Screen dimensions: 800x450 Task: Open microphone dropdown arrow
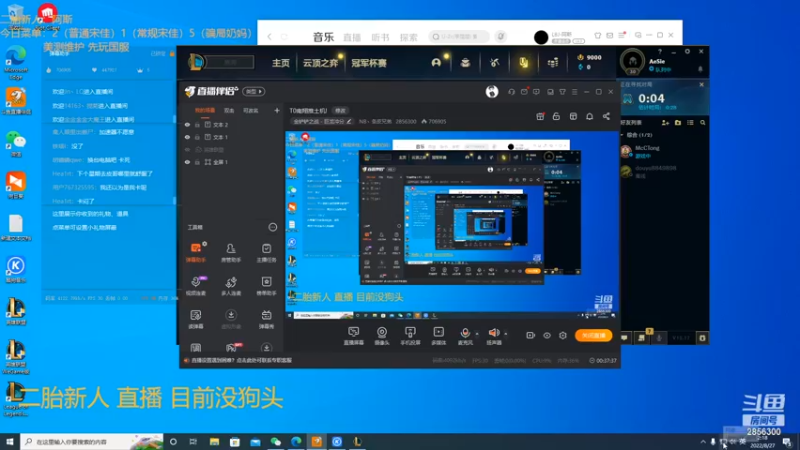coord(477,334)
